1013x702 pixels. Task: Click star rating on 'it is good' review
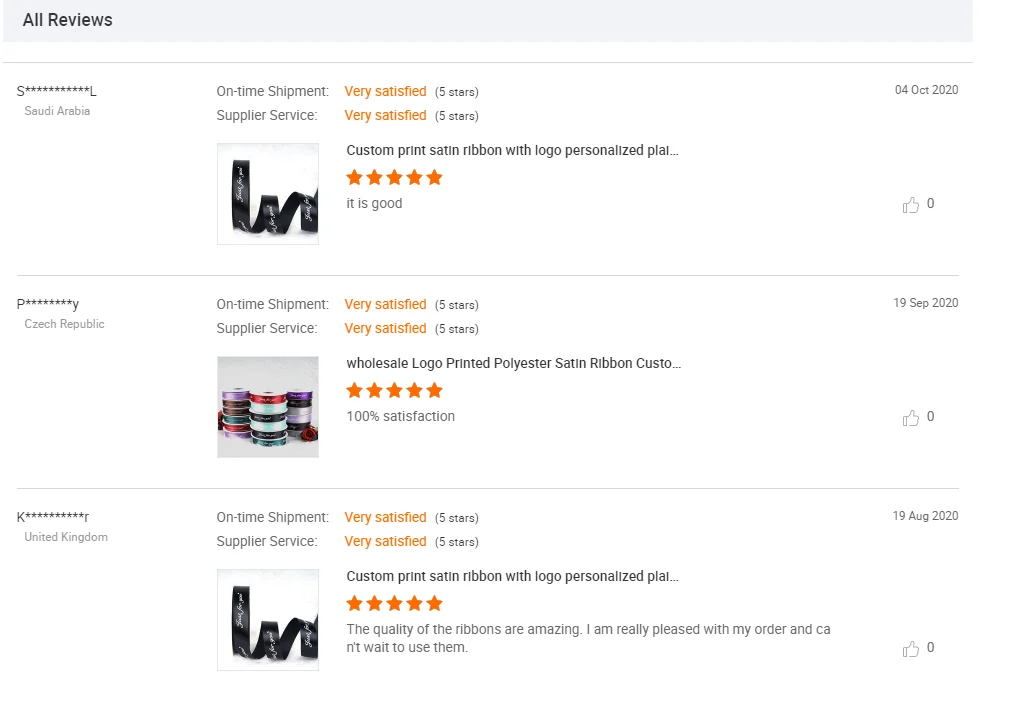[394, 178]
